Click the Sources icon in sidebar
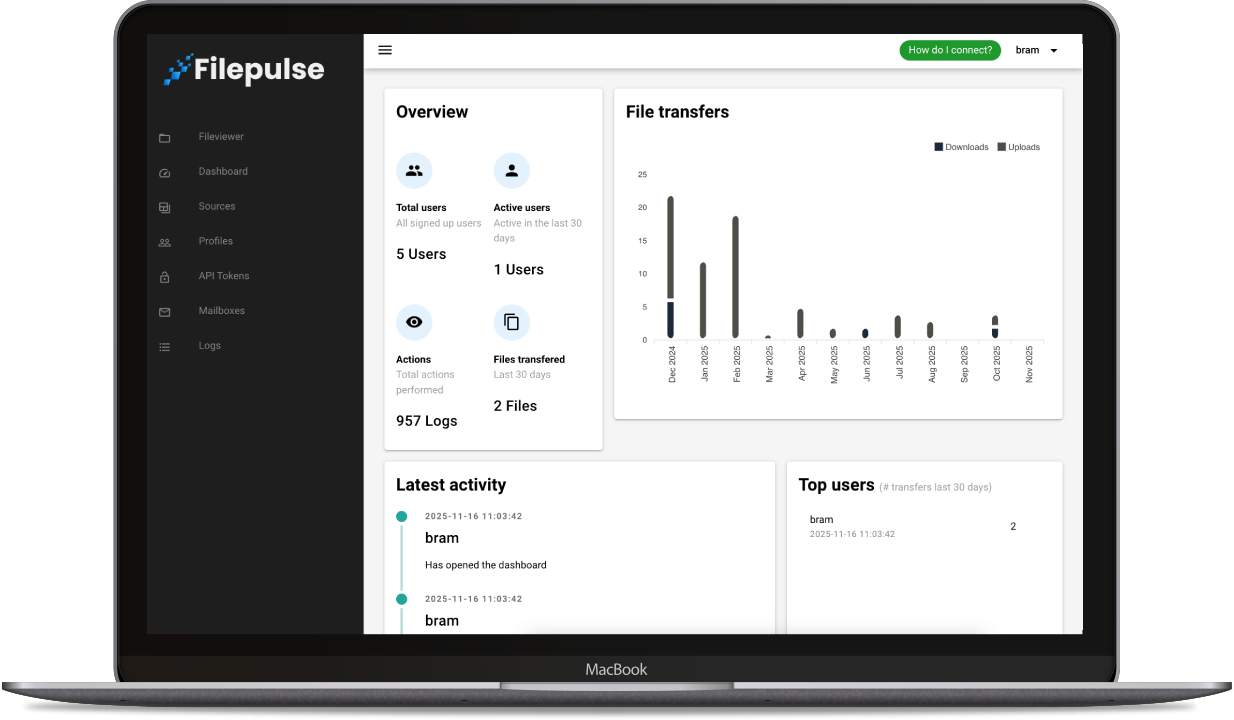Viewport: 1234px width, 720px height. [x=165, y=208]
